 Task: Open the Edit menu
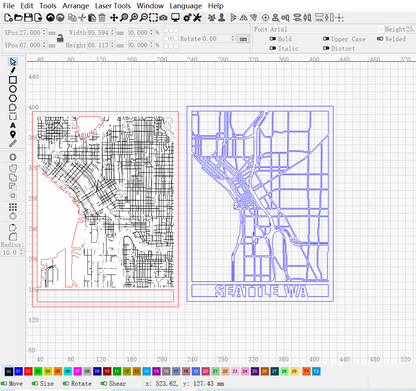tap(27, 6)
